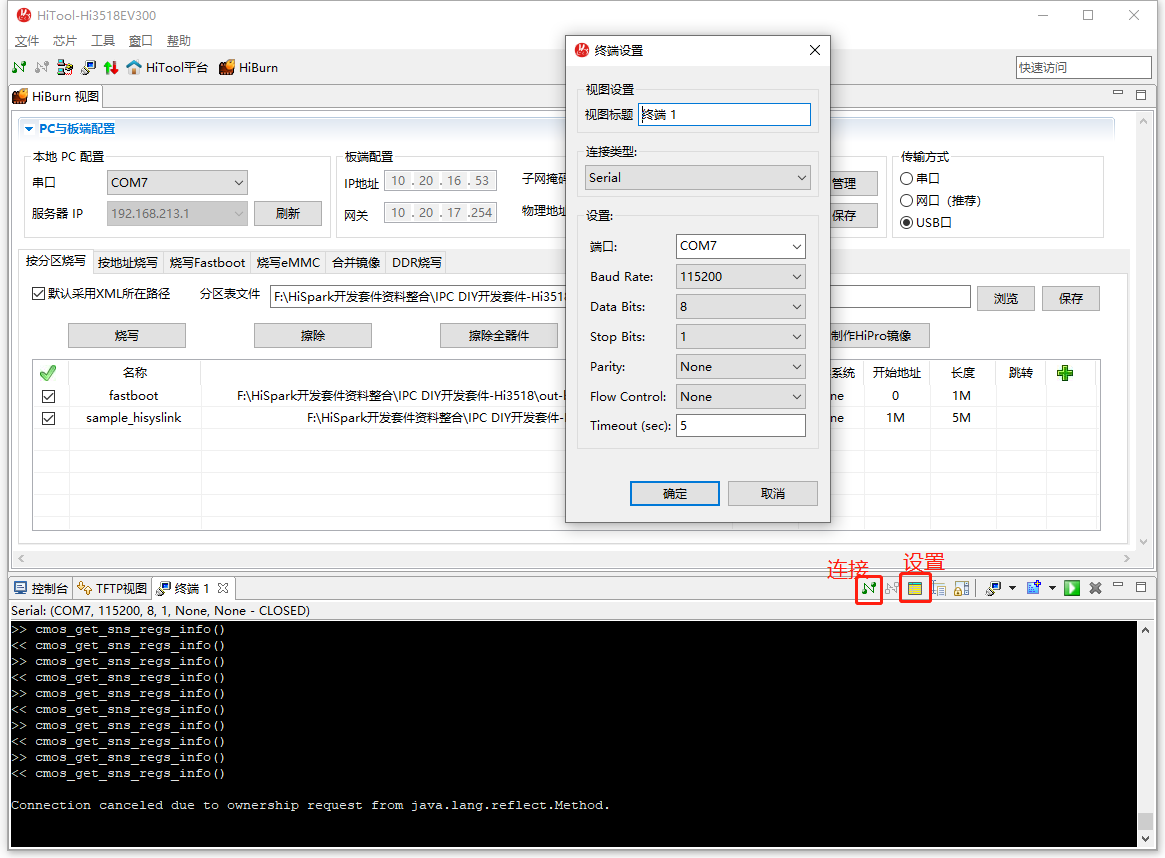Maximize the terminal panel view
Screen dimensions: 1165x858
(1141, 587)
